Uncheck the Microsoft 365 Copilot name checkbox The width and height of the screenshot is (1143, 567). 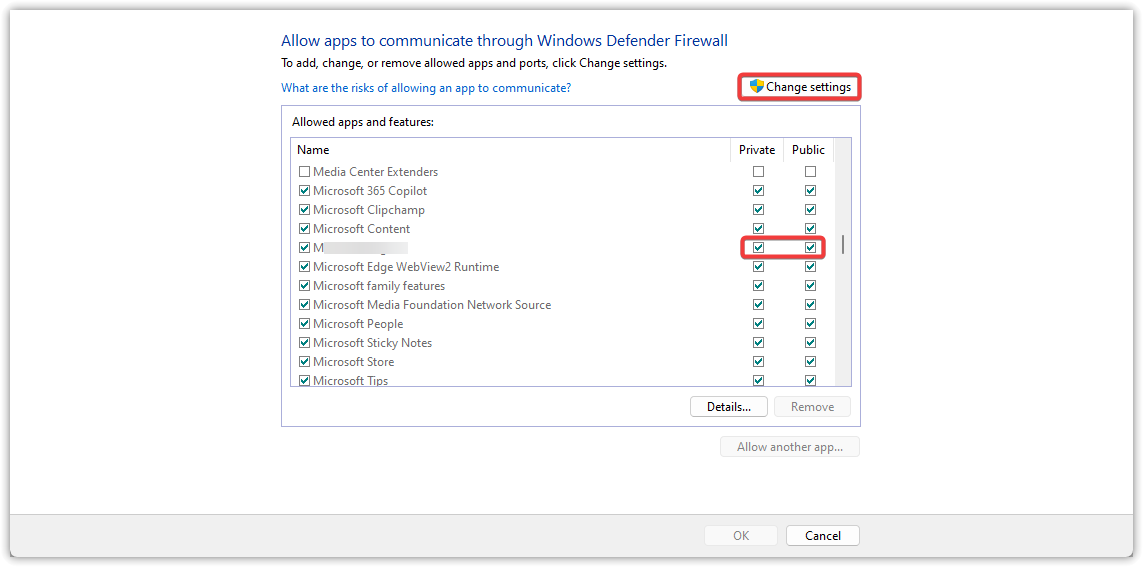304,191
